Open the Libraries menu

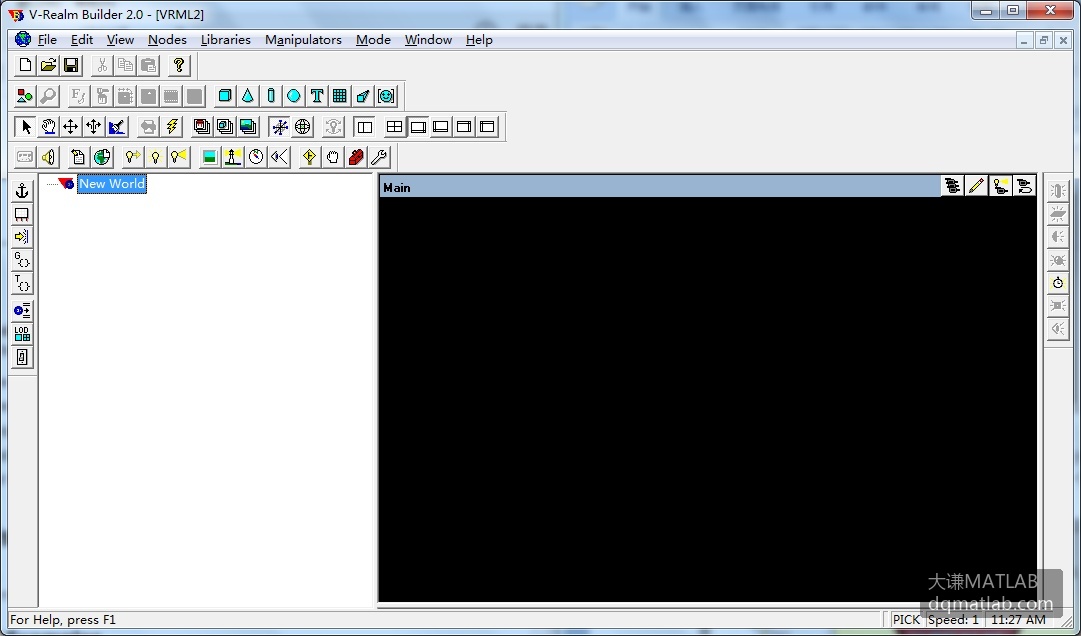coord(225,40)
